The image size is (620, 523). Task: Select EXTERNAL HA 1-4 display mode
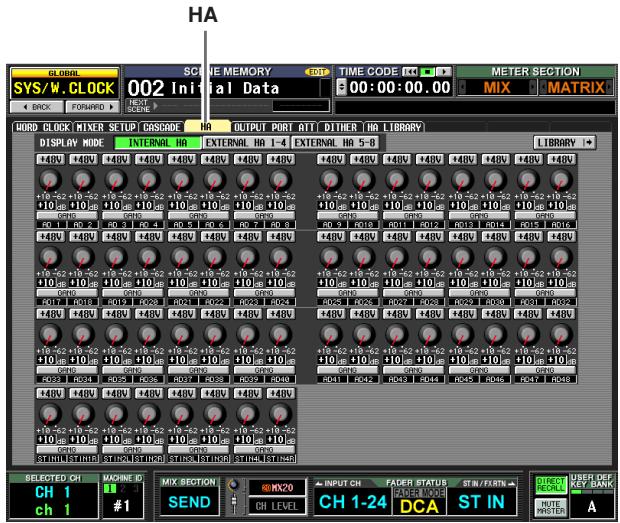(246, 143)
